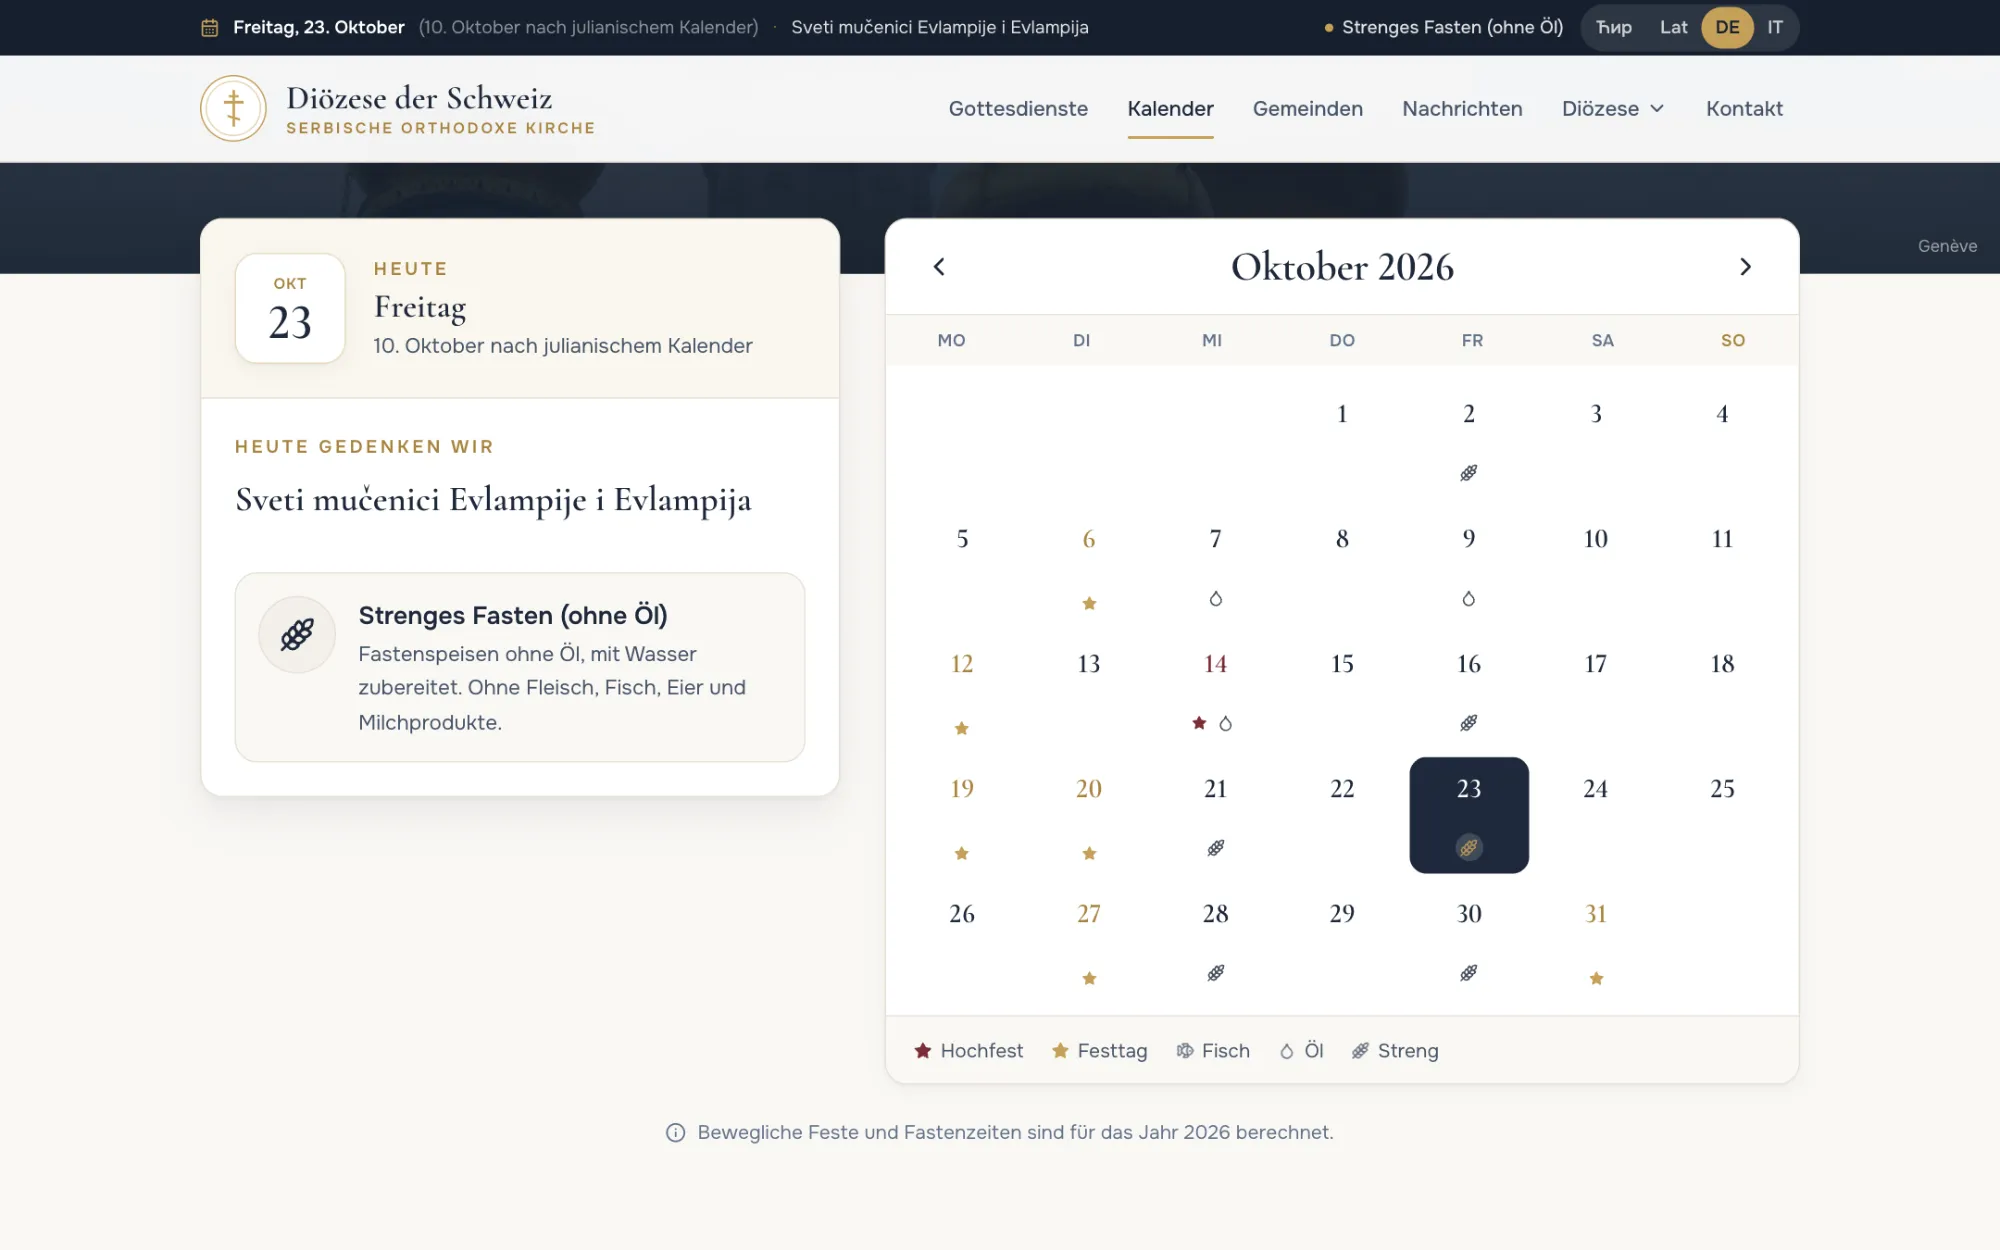Click Diözese der Schweiz site title

tap(419, 98)
